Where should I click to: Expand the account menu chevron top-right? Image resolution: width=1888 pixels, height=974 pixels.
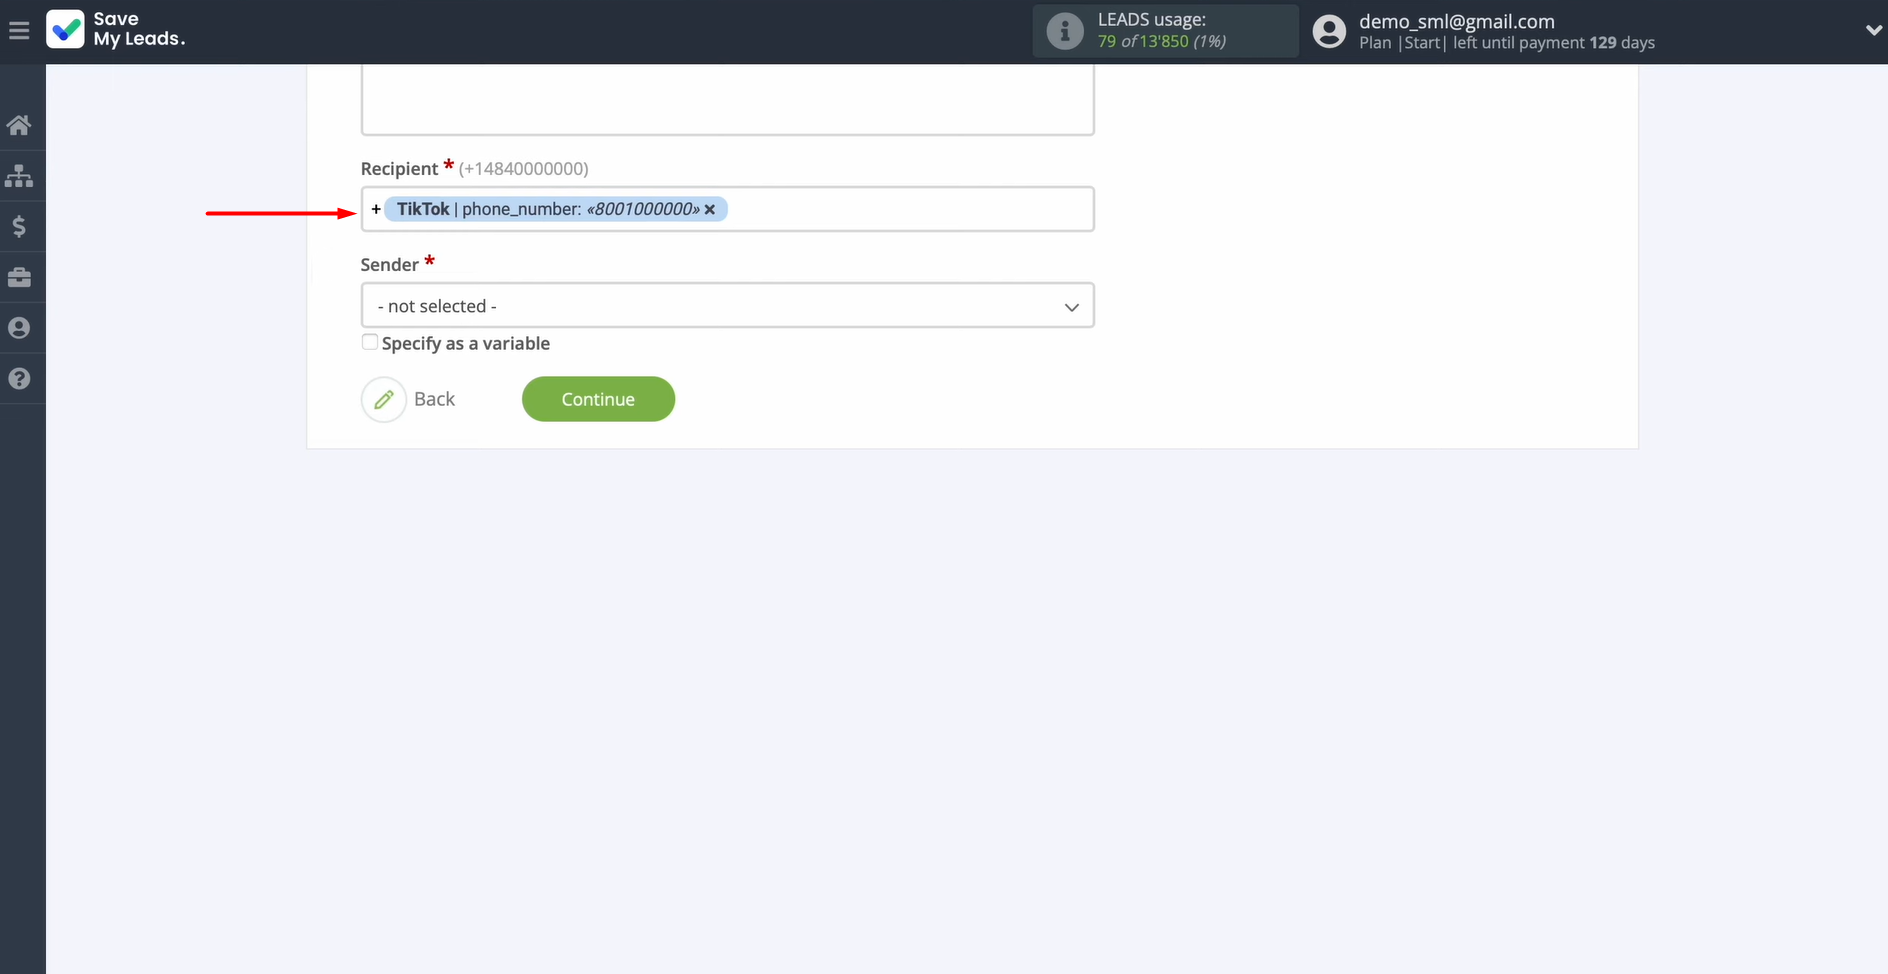[x=1875, y=30]
